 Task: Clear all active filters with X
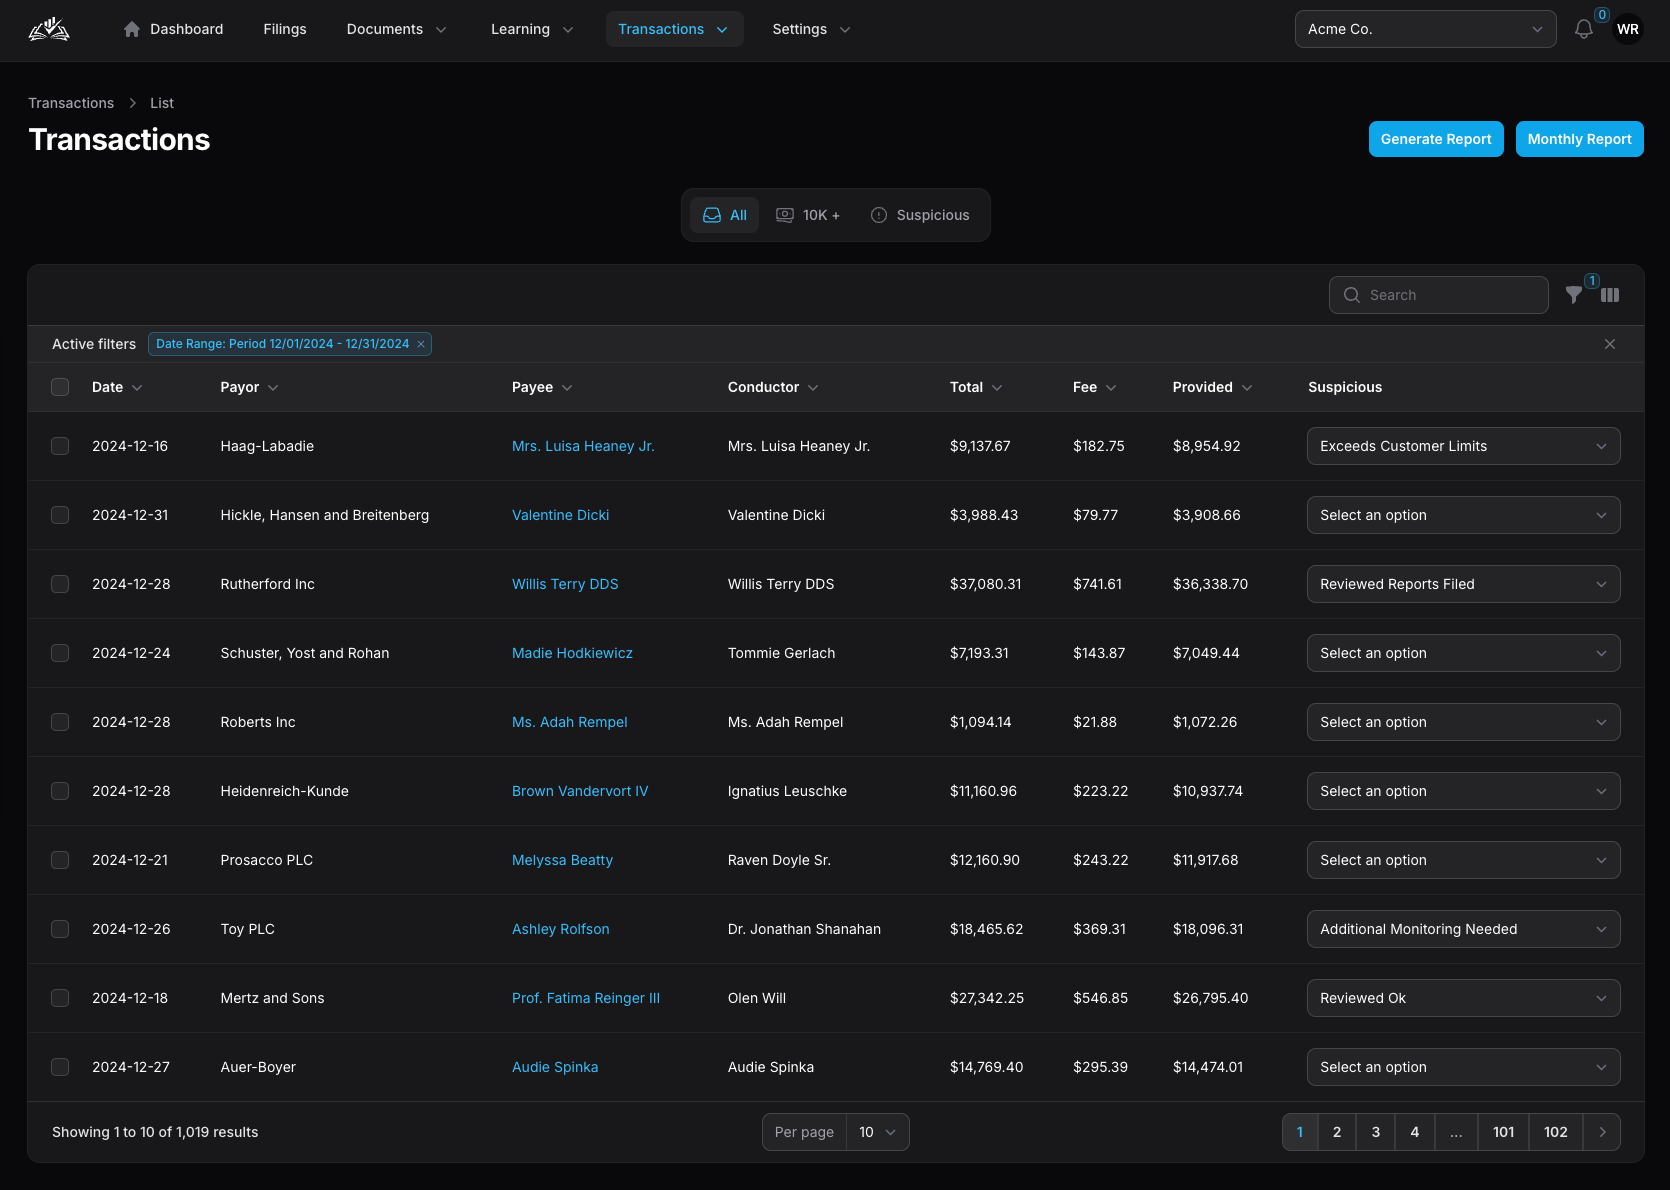point(1610,344)
